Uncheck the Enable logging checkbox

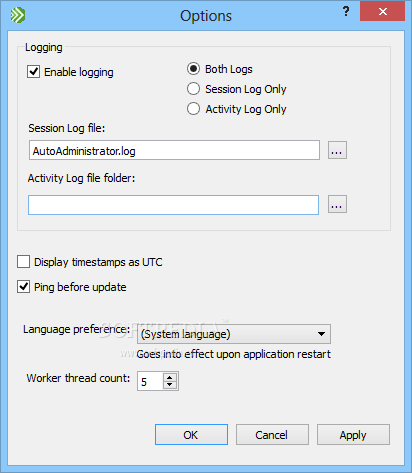pyautogui.click(x=33, y=72)
